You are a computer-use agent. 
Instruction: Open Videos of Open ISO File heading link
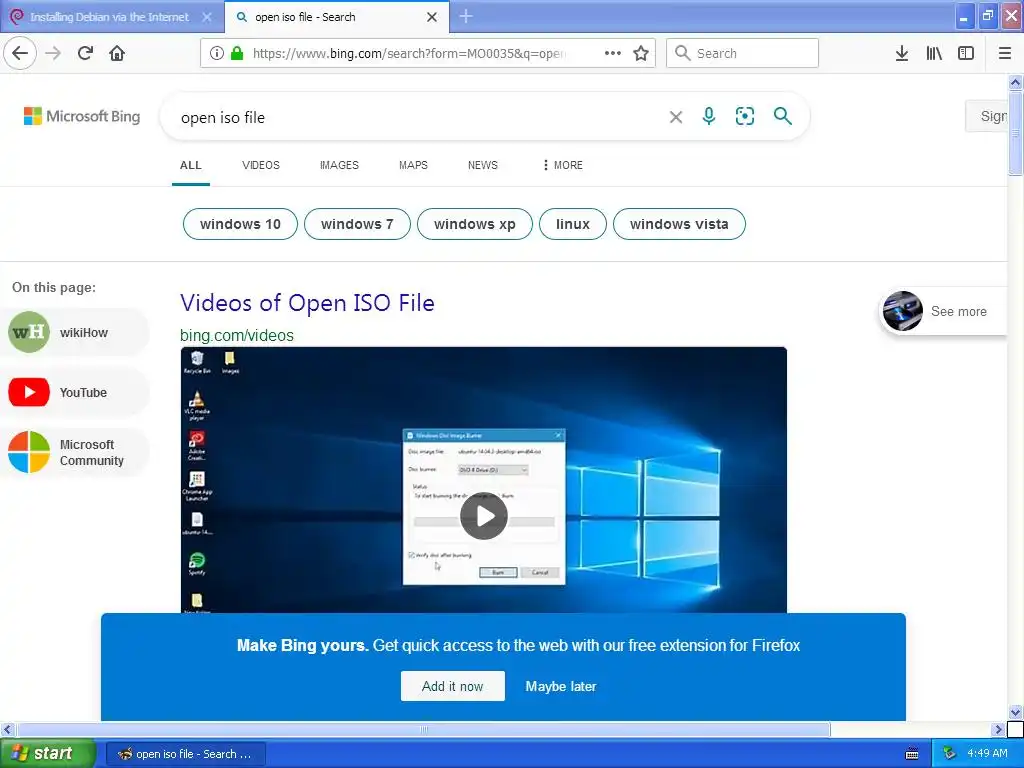(308, 303)
